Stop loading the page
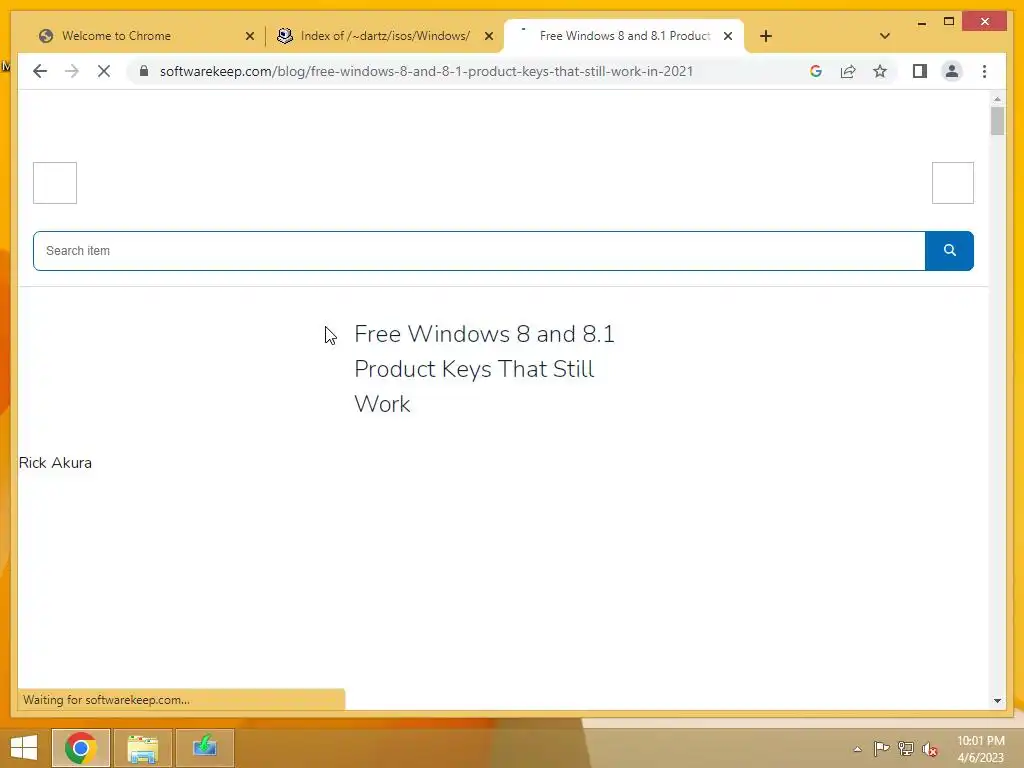The image size is (1024, 768). click(x=104, y=71)
